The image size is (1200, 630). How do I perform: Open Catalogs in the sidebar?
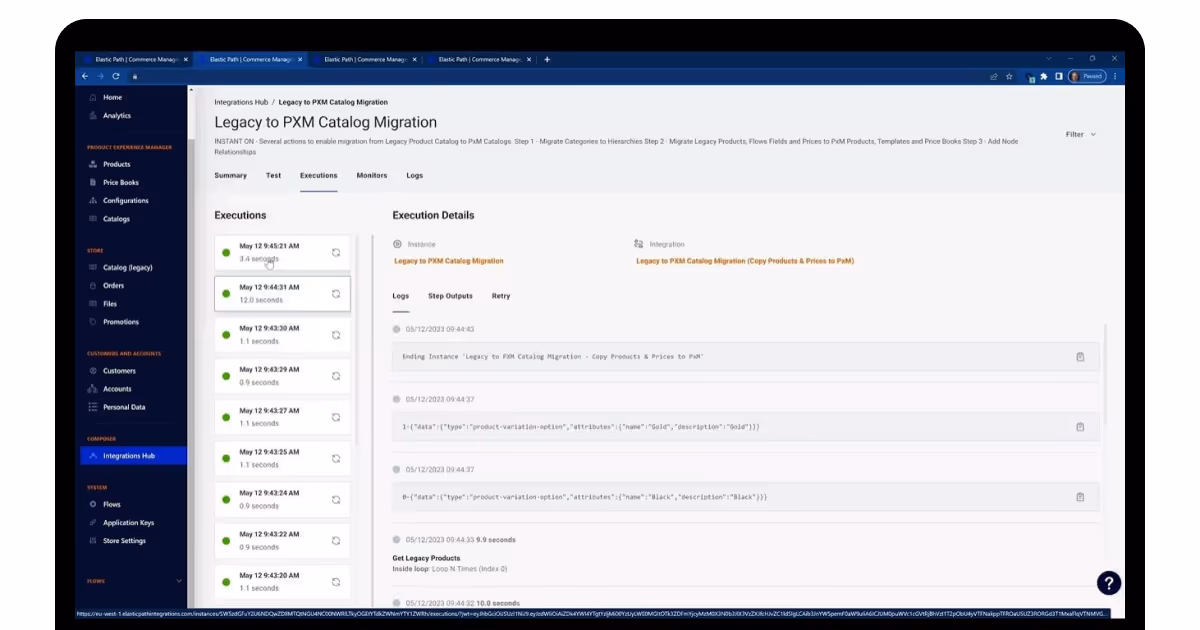point(116,218)
